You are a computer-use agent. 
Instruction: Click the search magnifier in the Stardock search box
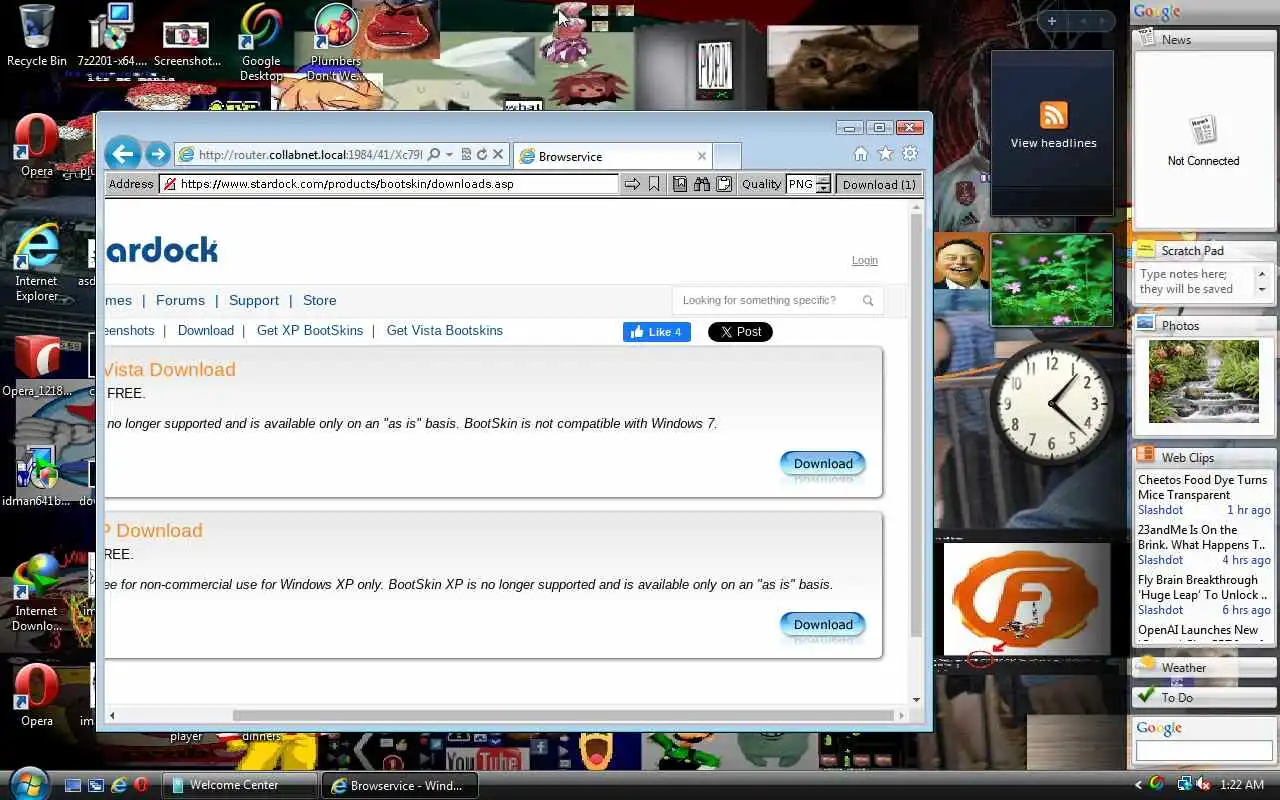pyautogui.click(x=868, y=300)
